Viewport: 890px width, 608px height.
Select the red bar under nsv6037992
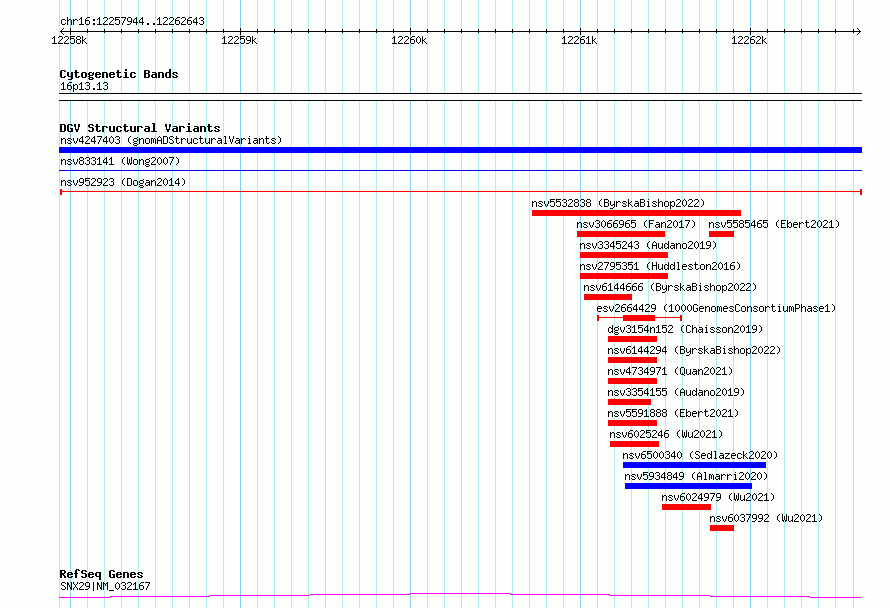721,528
